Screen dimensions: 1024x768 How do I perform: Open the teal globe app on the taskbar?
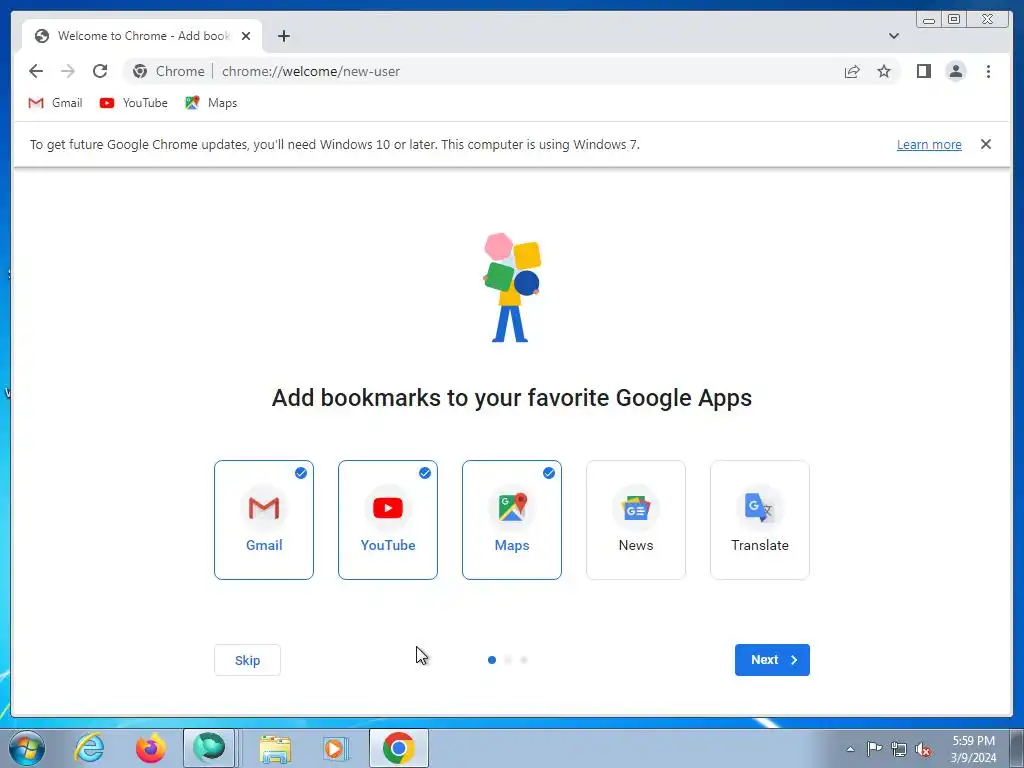point(209,748)
